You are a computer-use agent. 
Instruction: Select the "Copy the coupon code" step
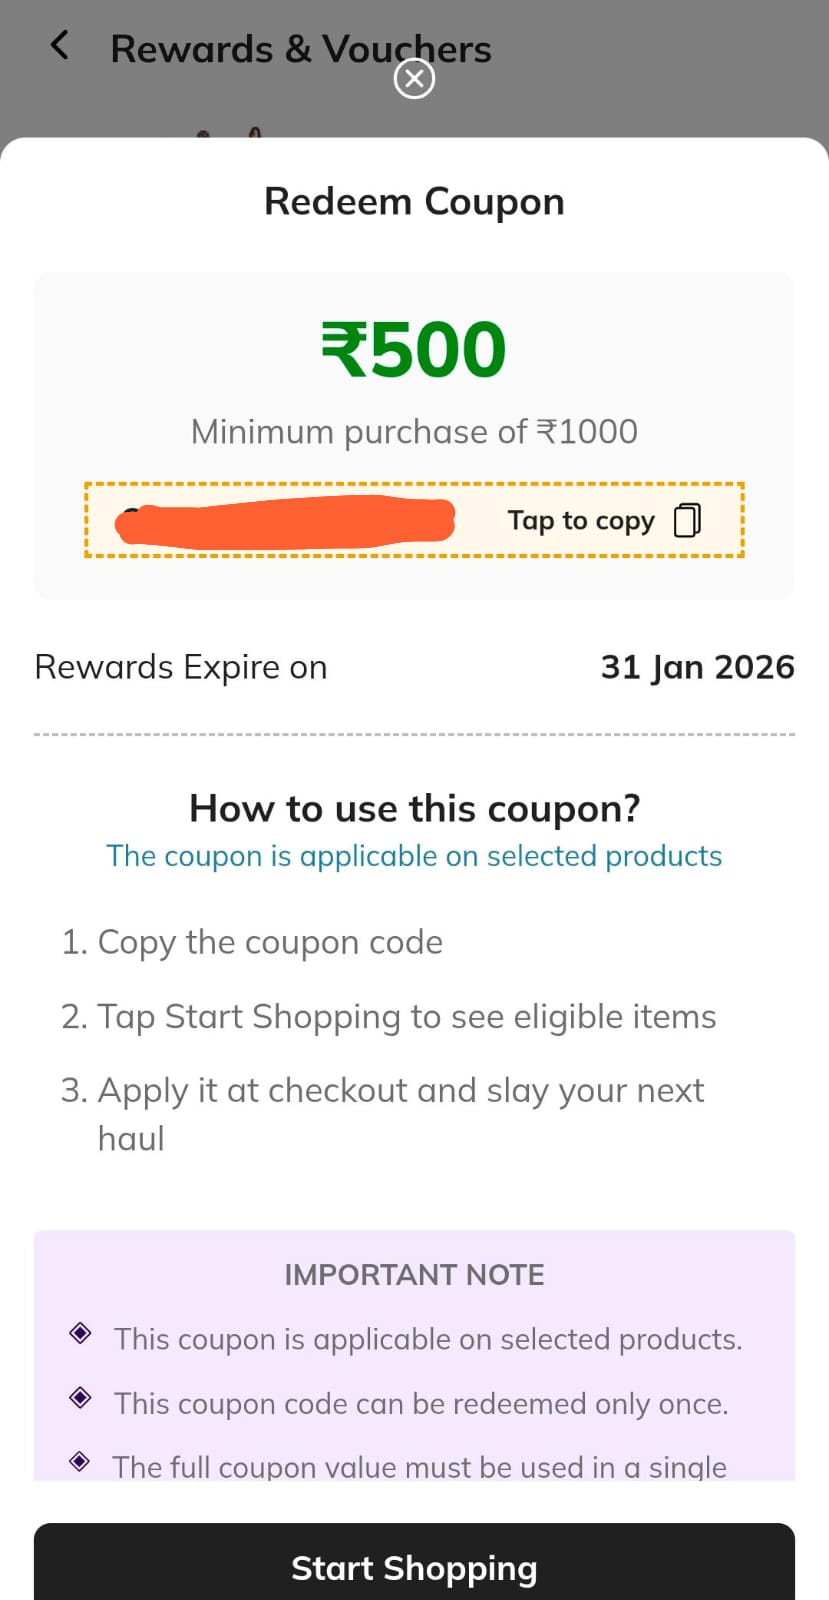coord(252,942)
